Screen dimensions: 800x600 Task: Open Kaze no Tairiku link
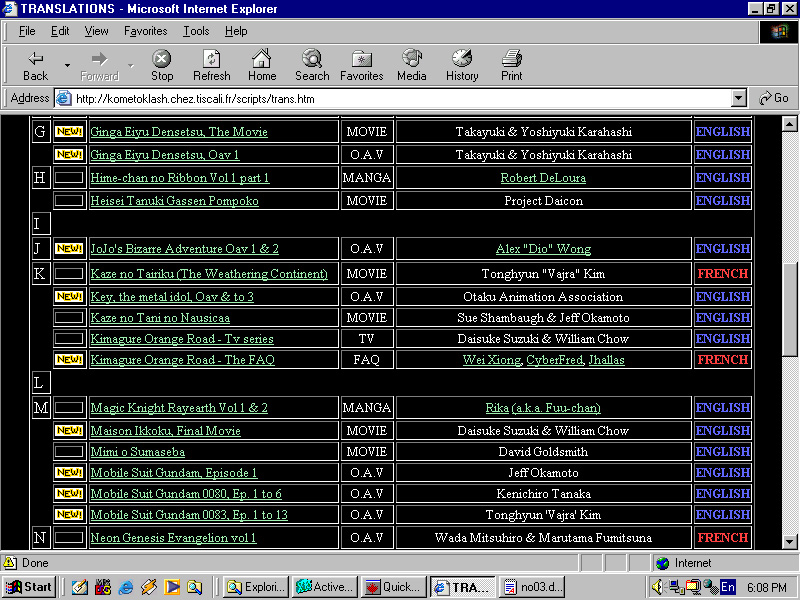209,273
